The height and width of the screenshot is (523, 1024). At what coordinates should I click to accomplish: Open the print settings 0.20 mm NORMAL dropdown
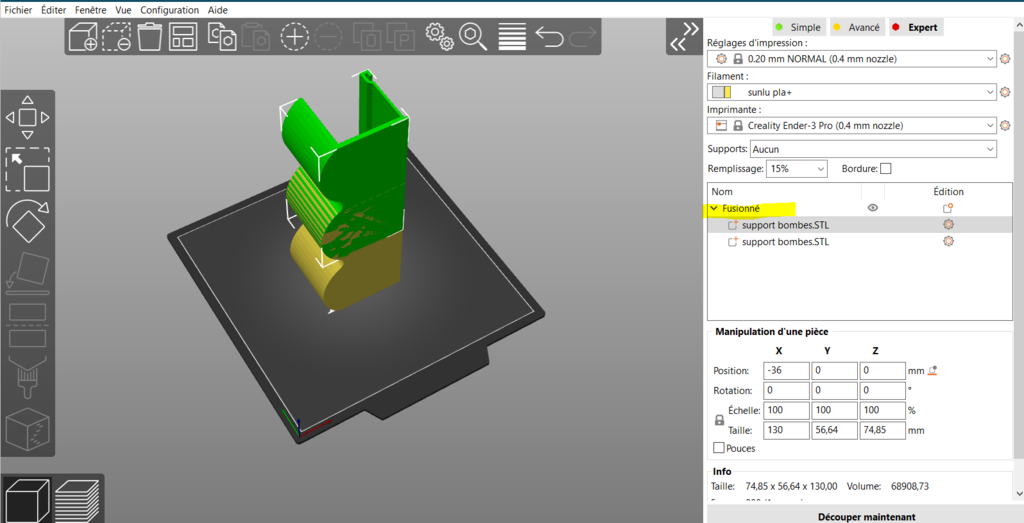click(x=852, y=59)
